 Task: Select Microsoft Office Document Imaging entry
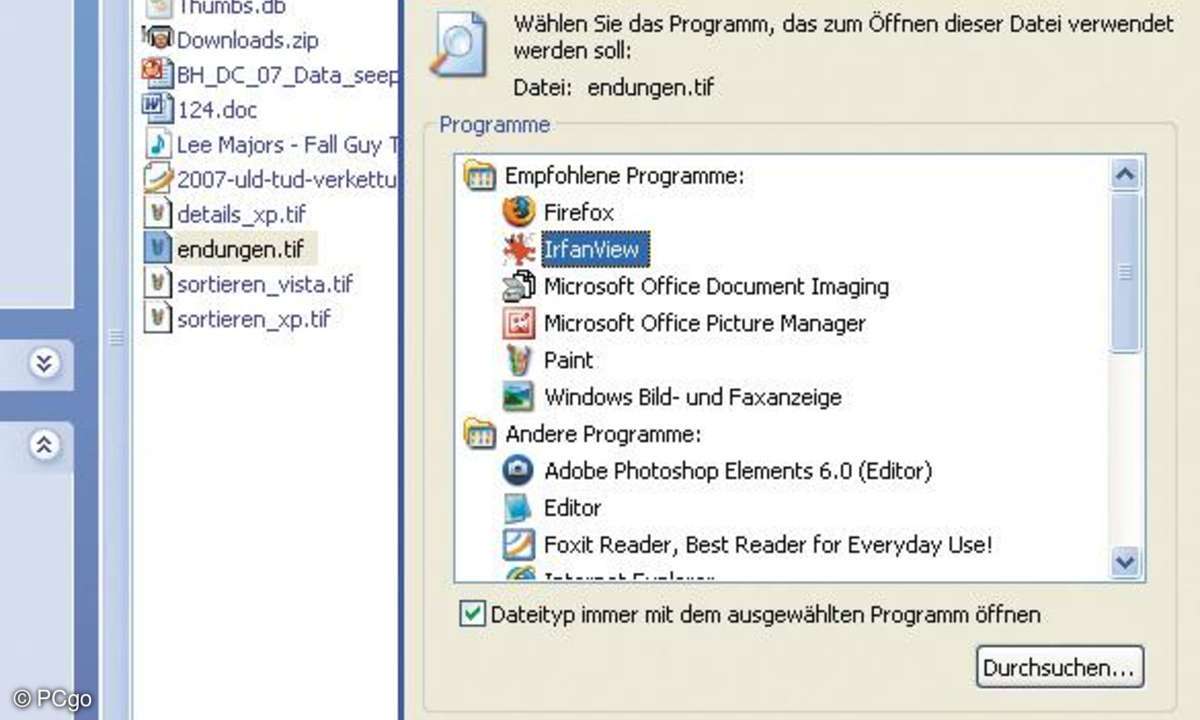click(716, 286)
